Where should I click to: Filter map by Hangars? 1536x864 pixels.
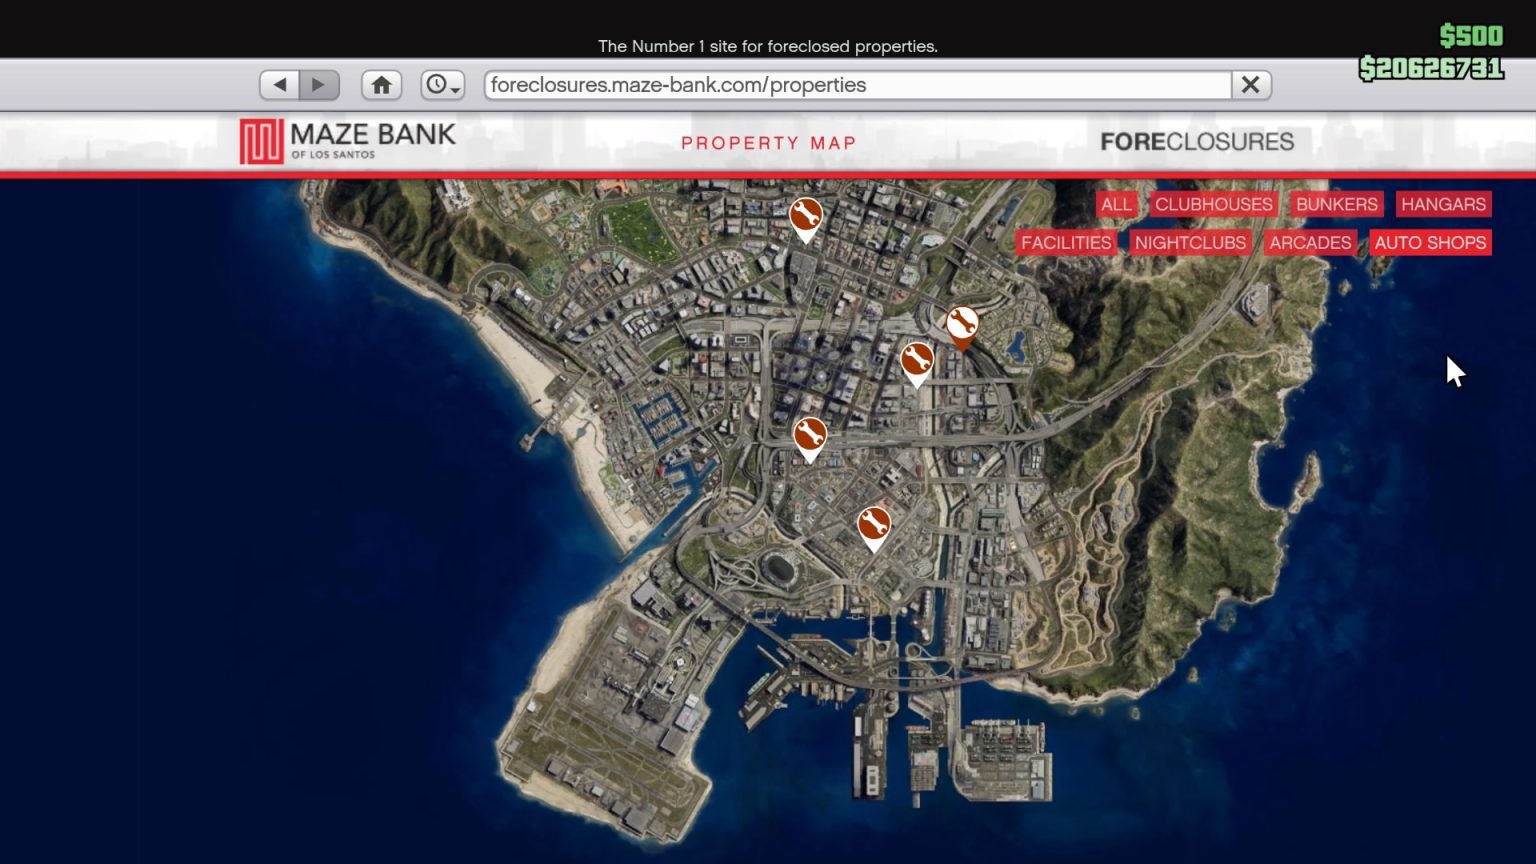[1443, 204]
